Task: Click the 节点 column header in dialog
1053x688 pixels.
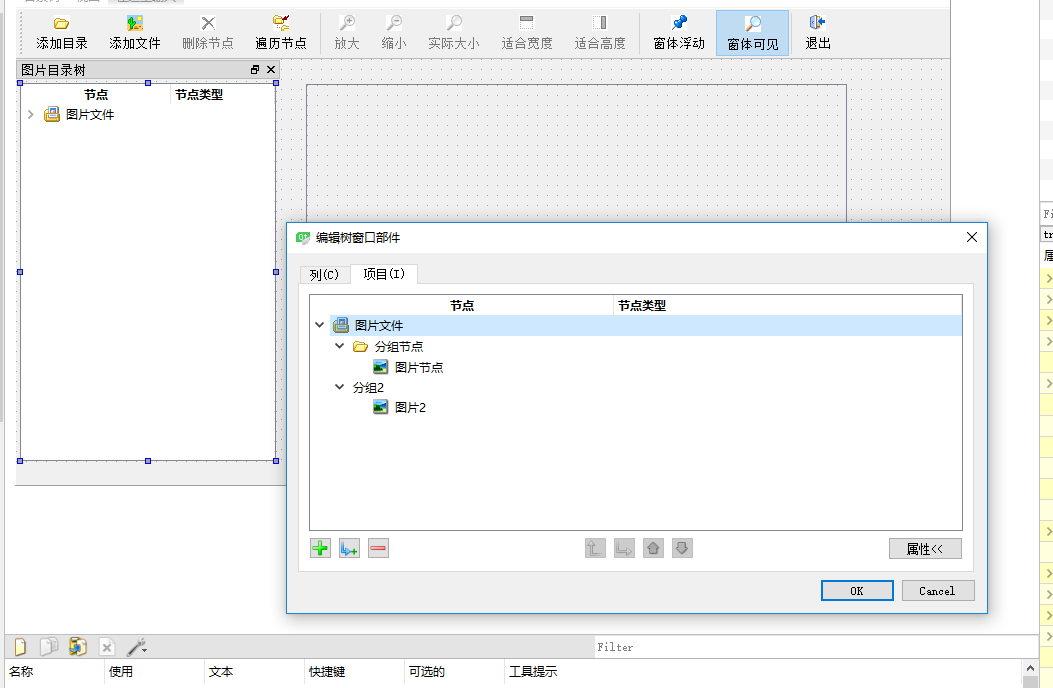Action: (x=461, y=306)
